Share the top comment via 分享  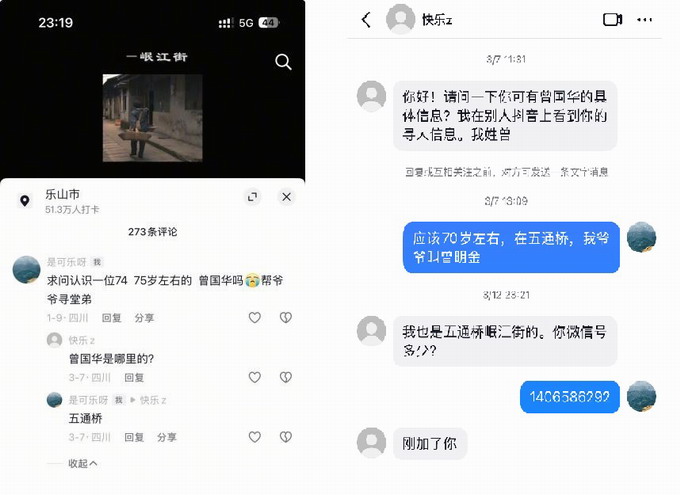[144, 318]
